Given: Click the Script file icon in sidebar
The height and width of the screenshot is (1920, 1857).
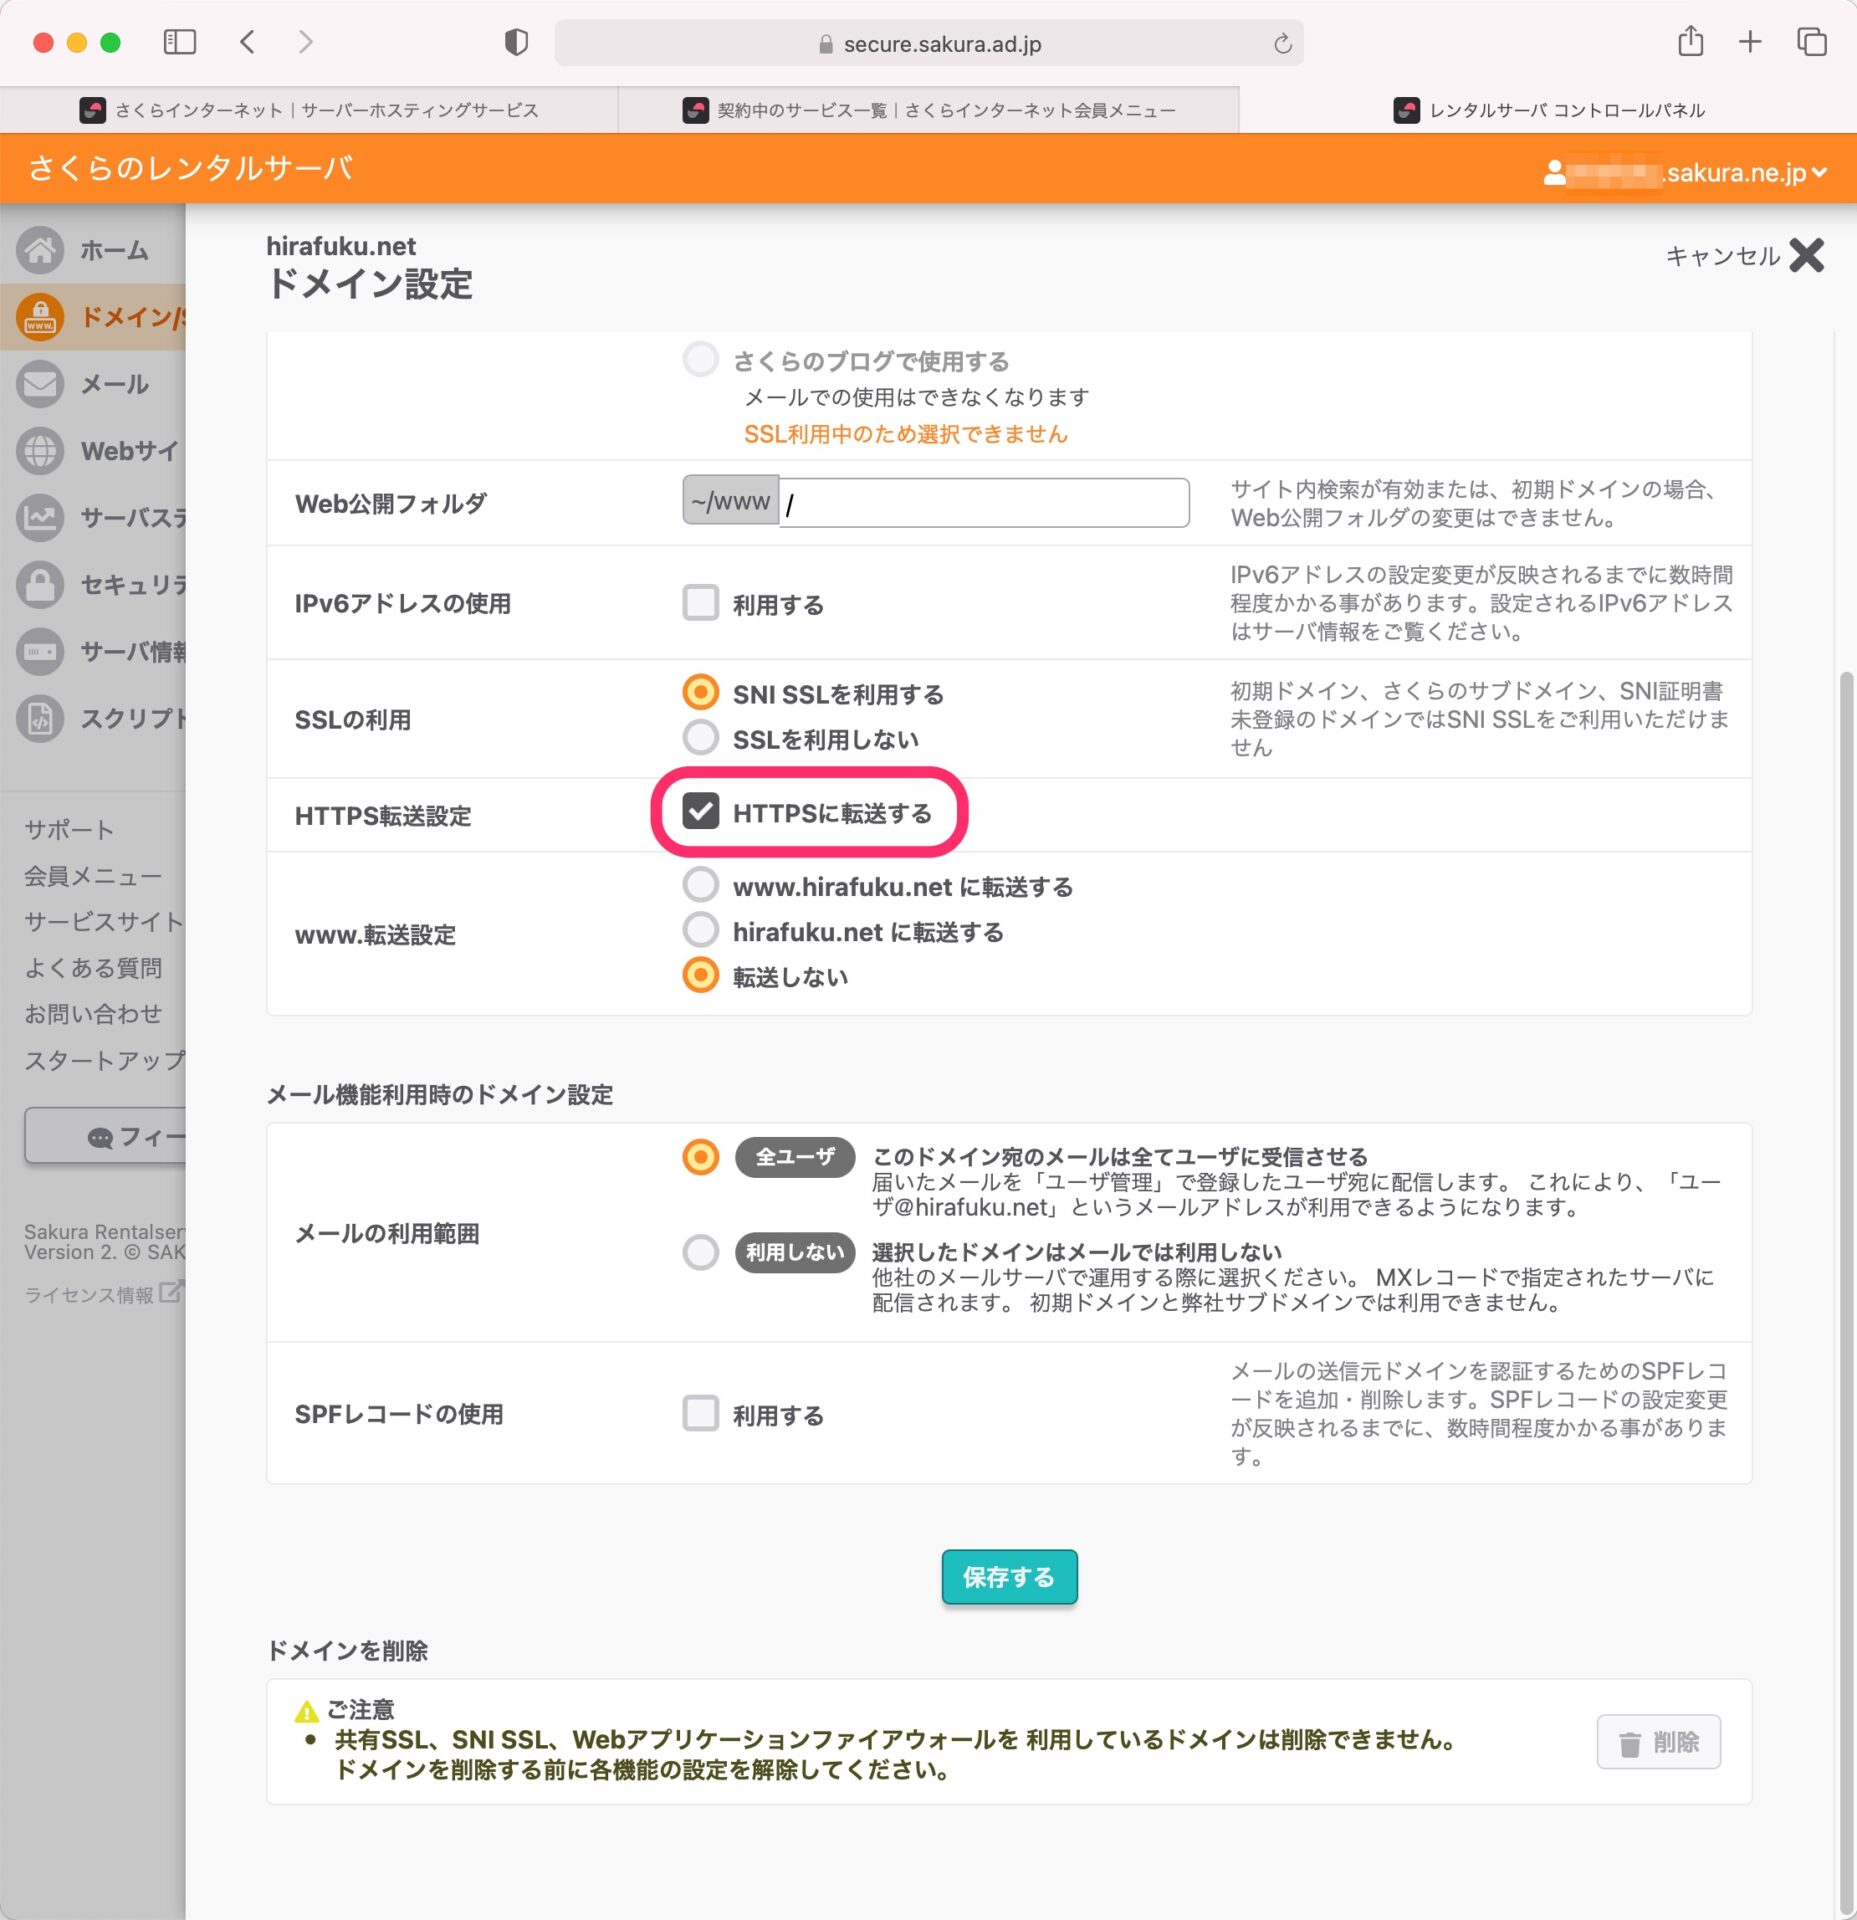Looking at the screenshot, I should click(x=40, y=718).
